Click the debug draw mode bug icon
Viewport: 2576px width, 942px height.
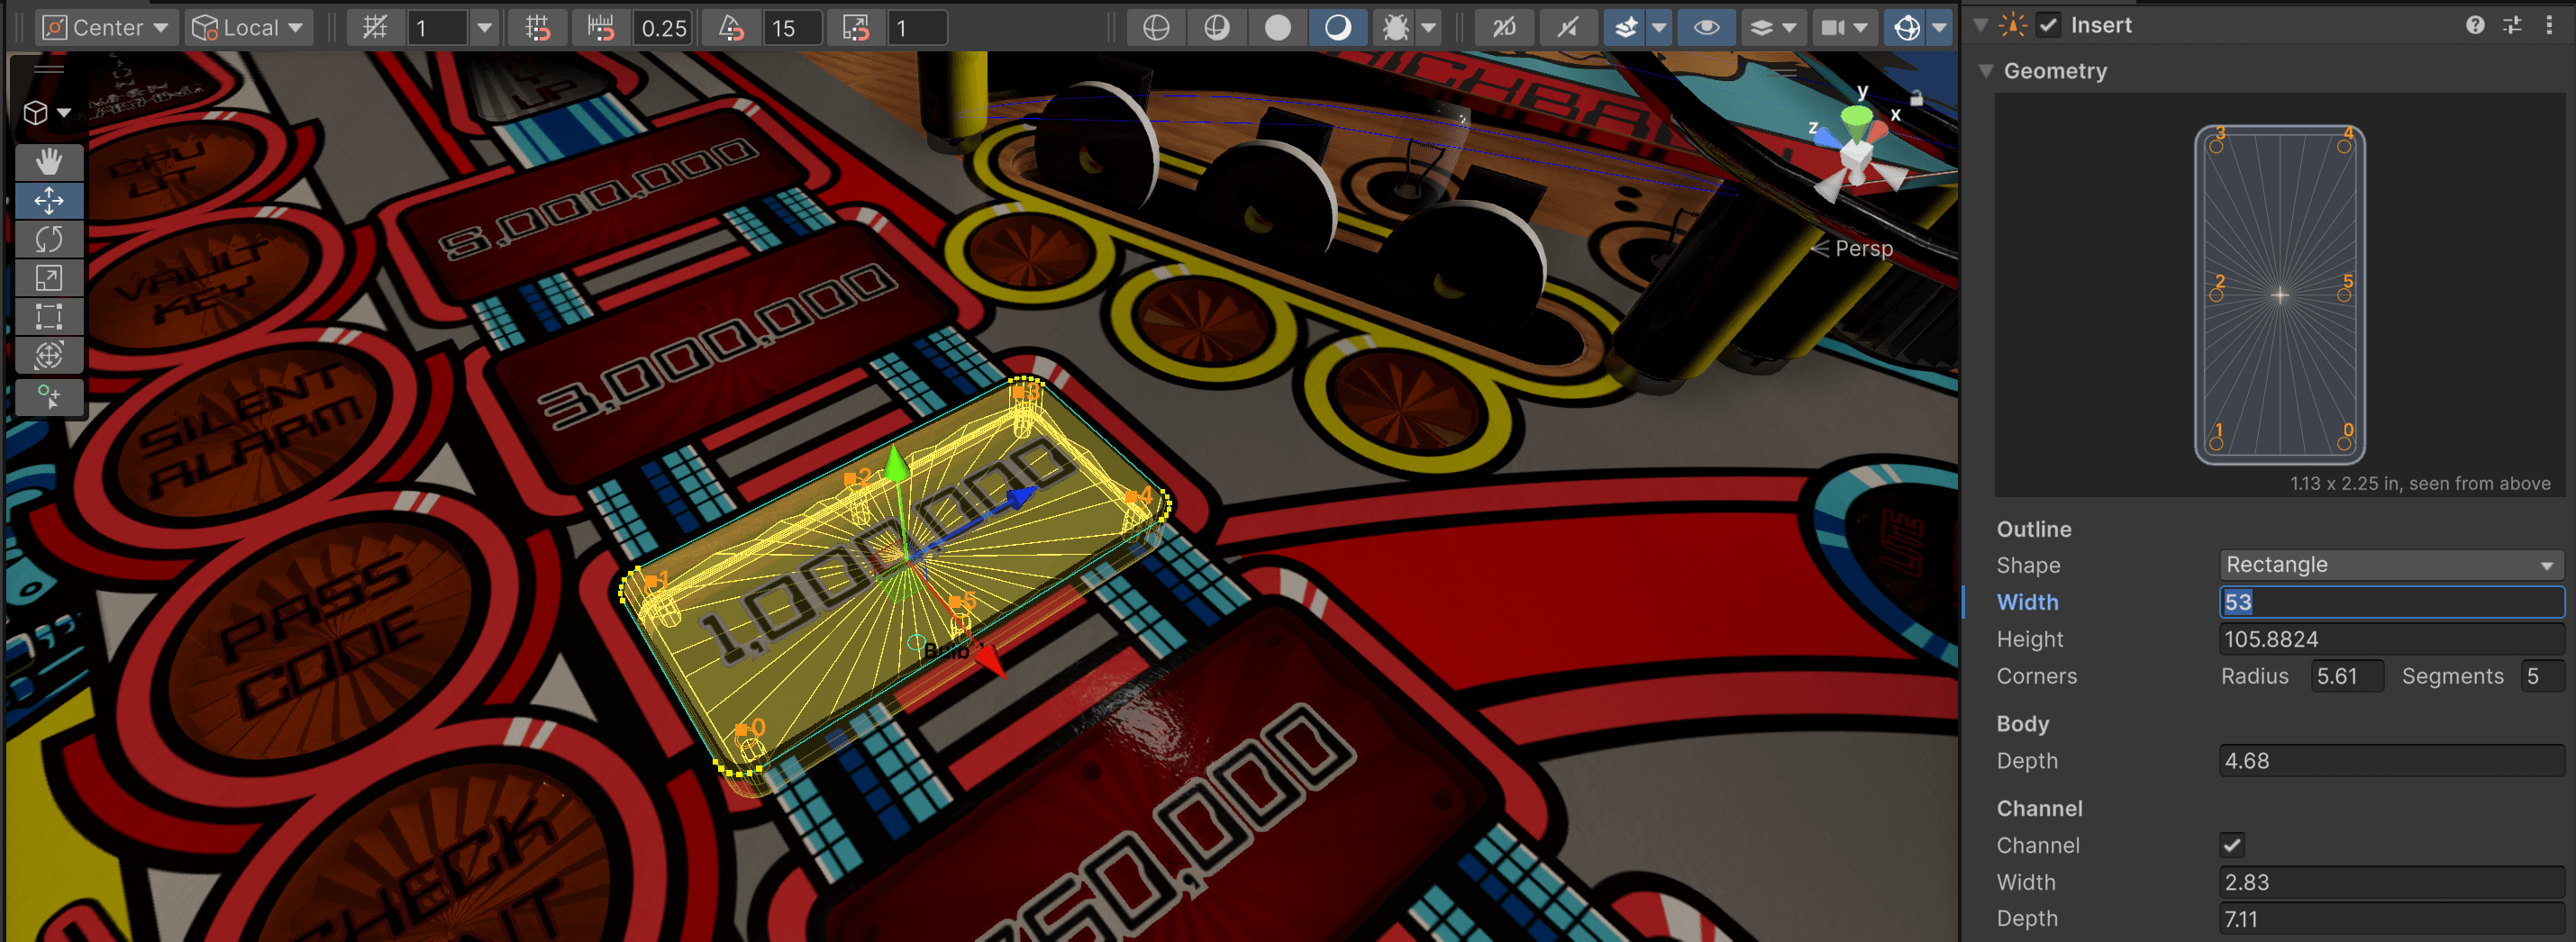[x=1395, y=28]
